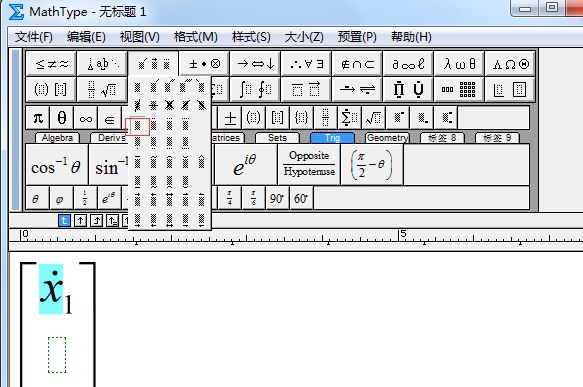Viewport: 583px width, 387px height.
Task: Apply right arrow under embellishment
Action: point(138,220)
